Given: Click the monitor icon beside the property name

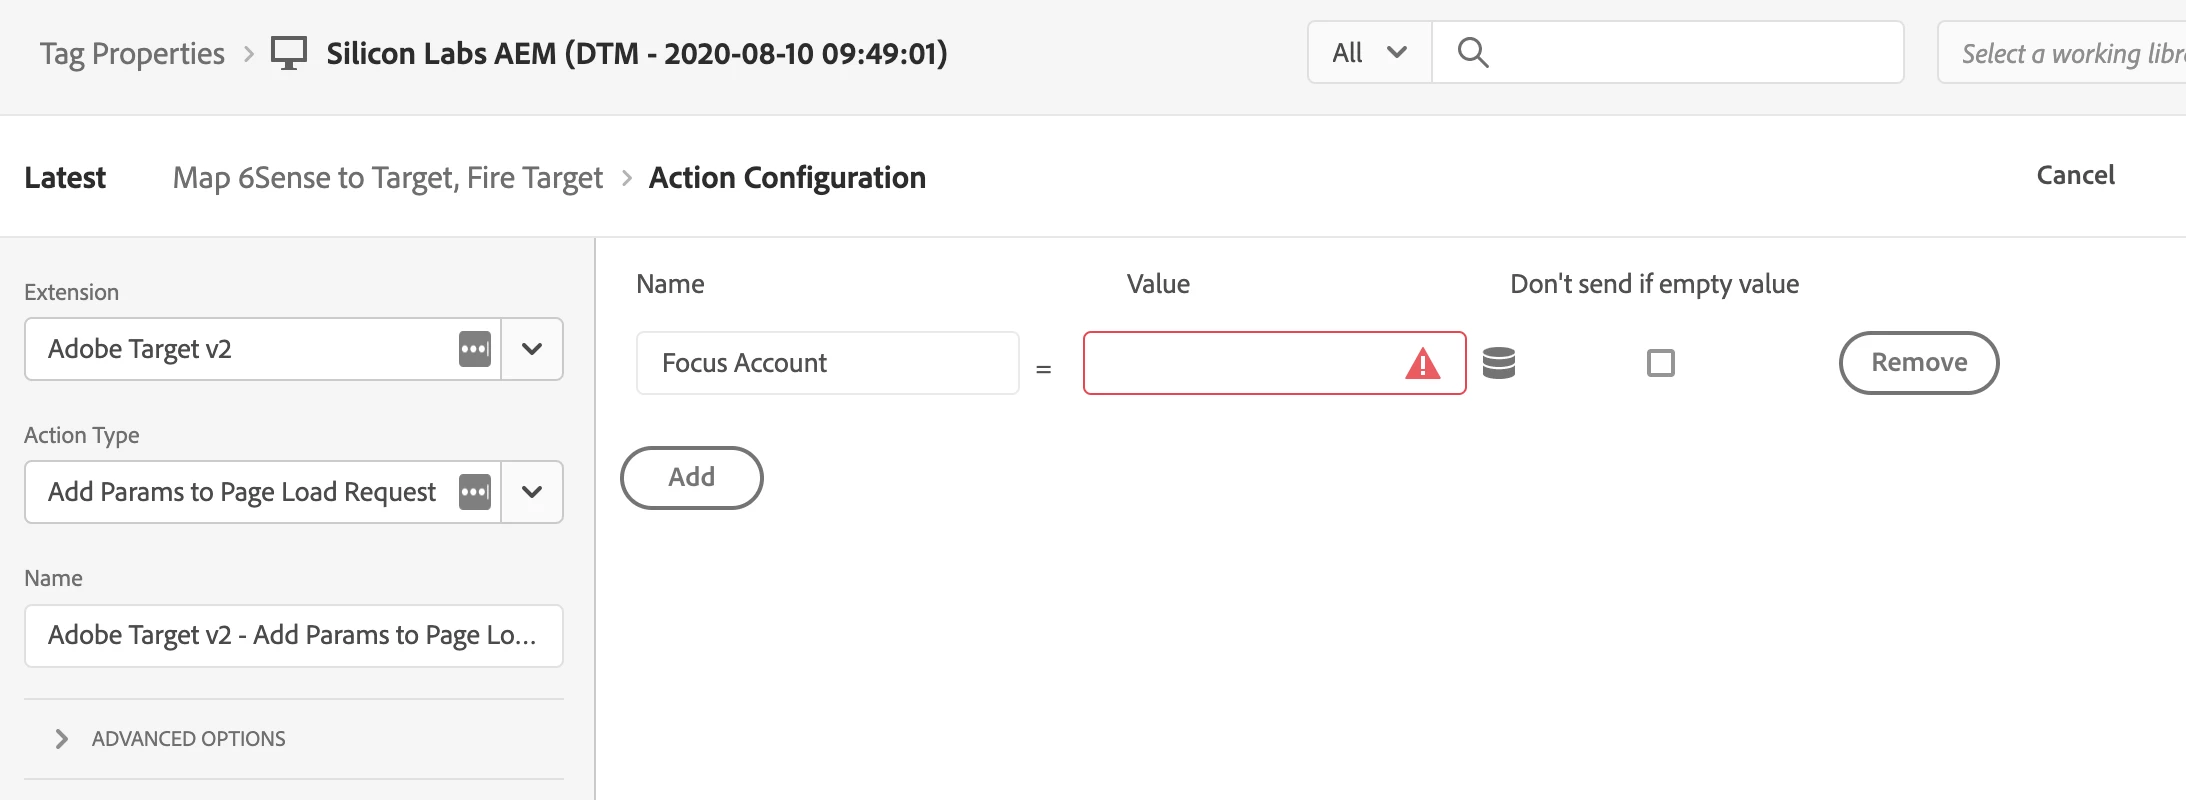Looking at the screenshot, I should 289,53.
